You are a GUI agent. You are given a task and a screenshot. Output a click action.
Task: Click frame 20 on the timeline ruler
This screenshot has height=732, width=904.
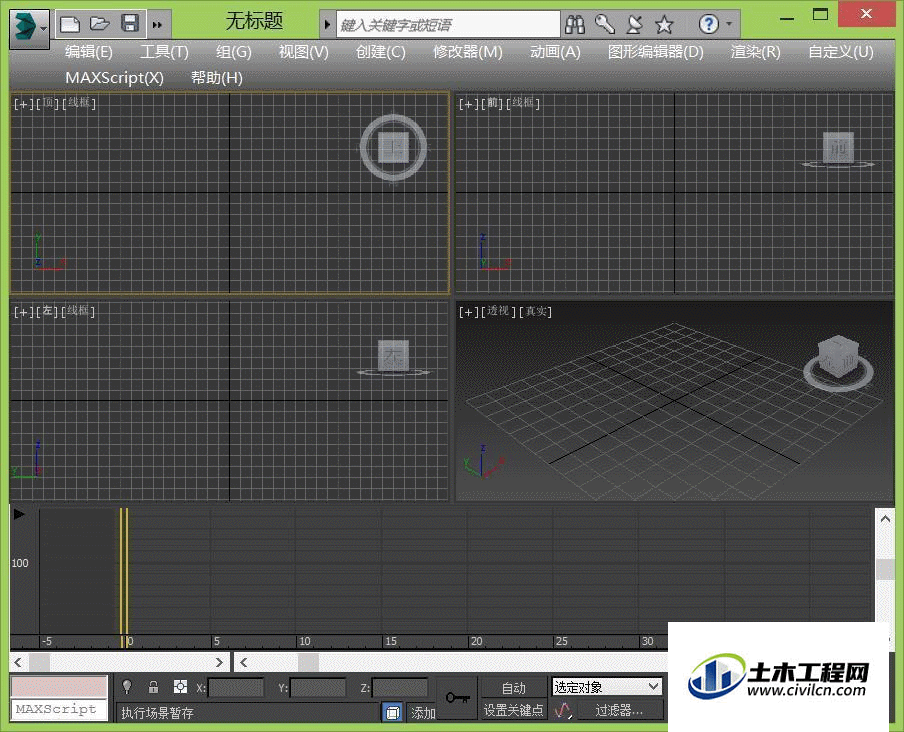click(x=476, y=642)
